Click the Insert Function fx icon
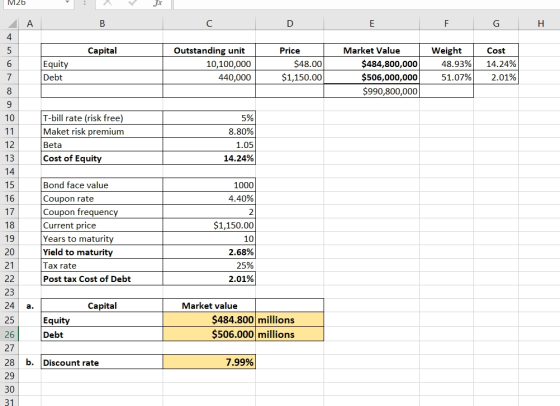This screenshot has width=560, height=406. [x=158, y=3]
